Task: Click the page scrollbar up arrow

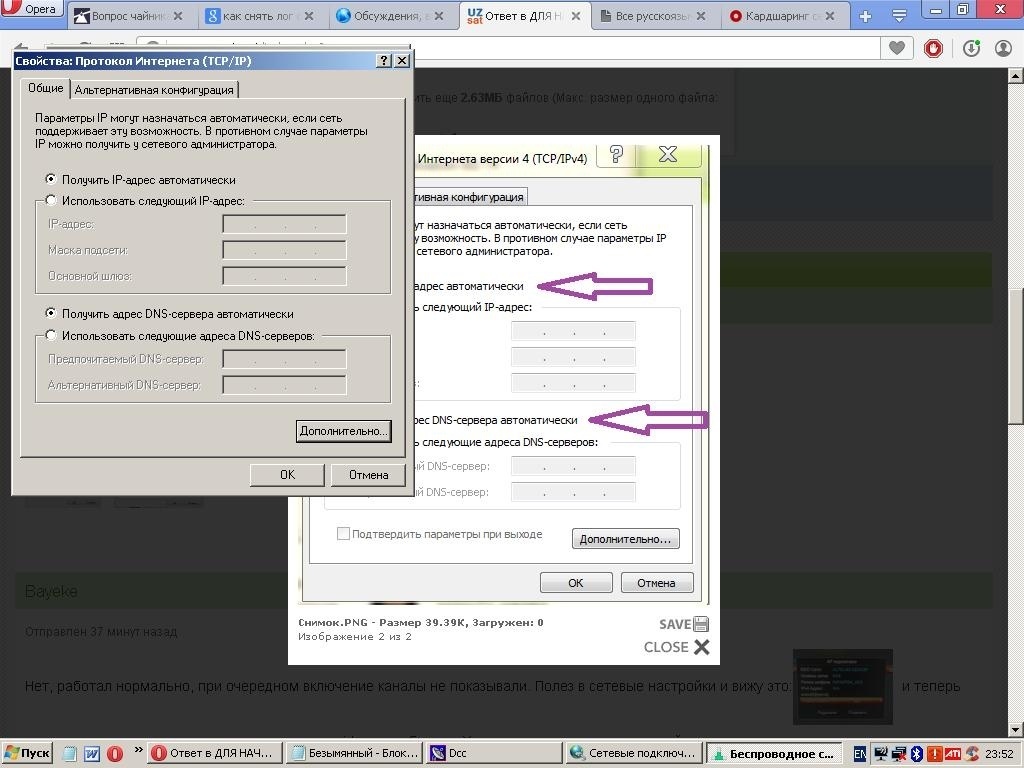Action: click(1016, 76)
